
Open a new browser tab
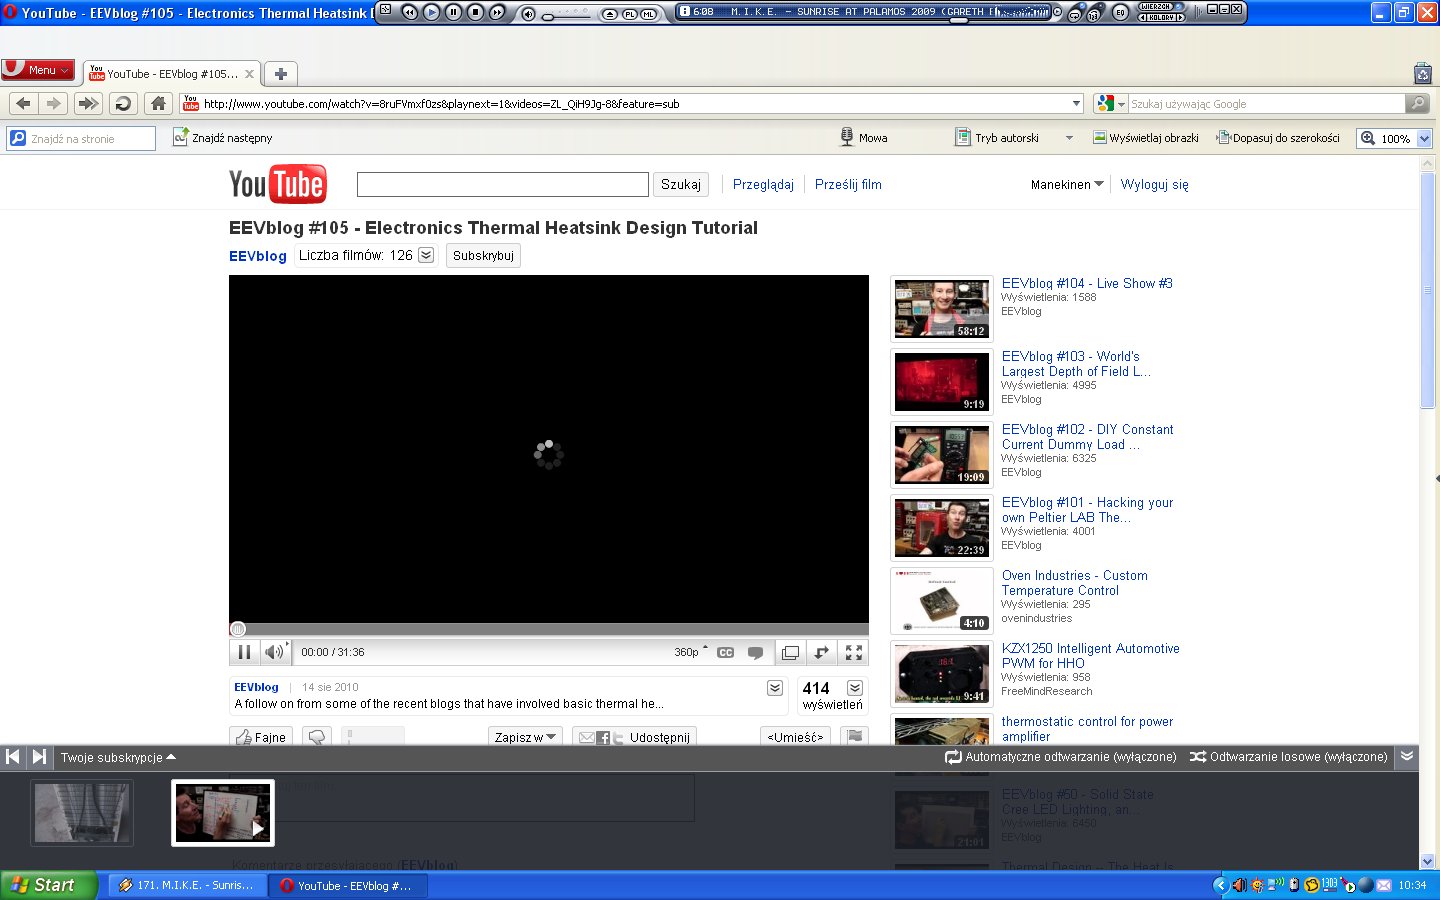click(x=281, y=74)
